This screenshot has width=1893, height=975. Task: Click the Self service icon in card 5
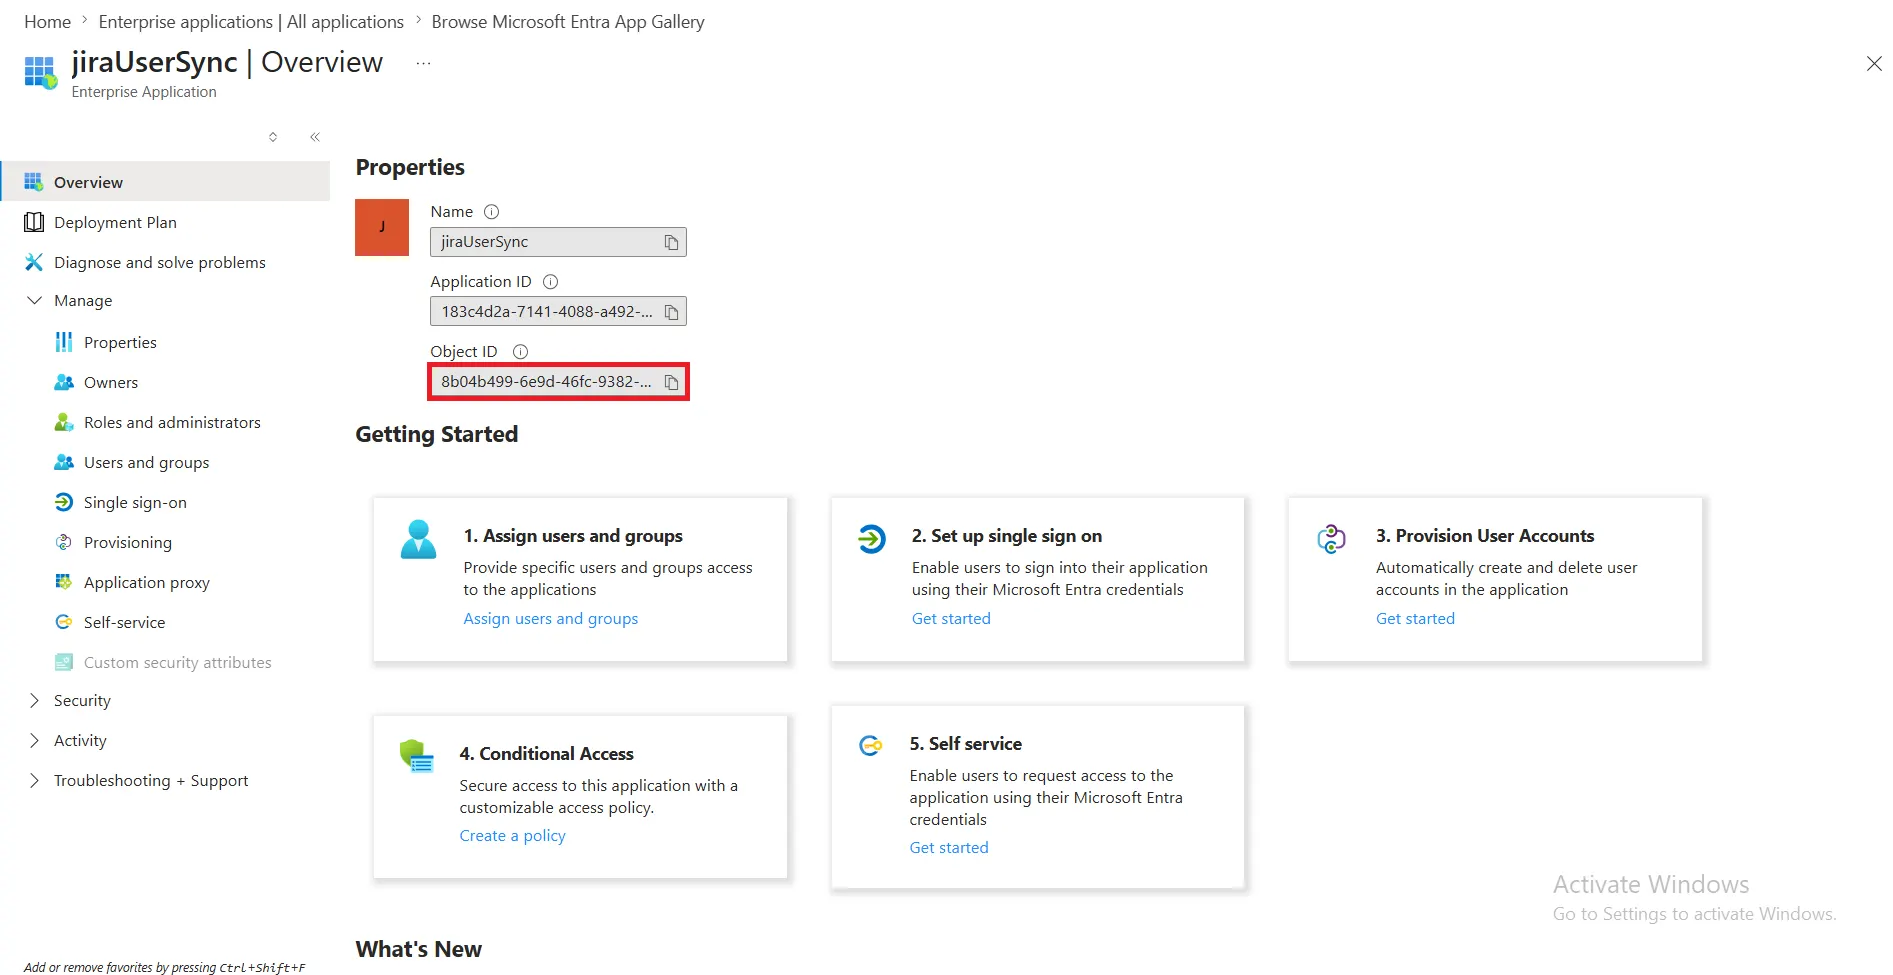870,746
